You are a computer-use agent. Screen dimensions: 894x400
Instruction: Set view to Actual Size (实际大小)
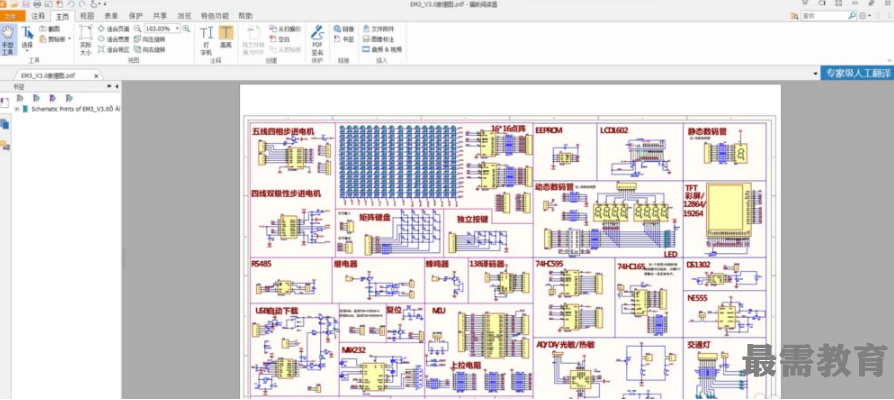pyautogui.click(x=85, y=40)
